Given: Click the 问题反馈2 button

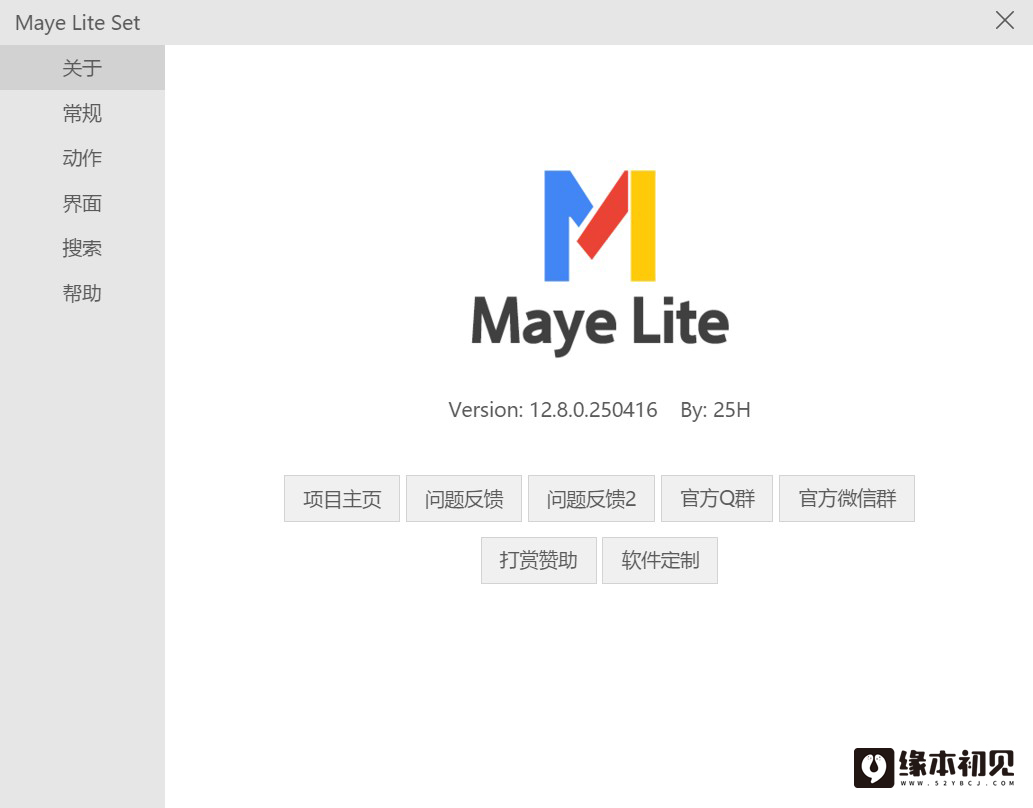Looking at the screenshot, I should pos(591,499).
